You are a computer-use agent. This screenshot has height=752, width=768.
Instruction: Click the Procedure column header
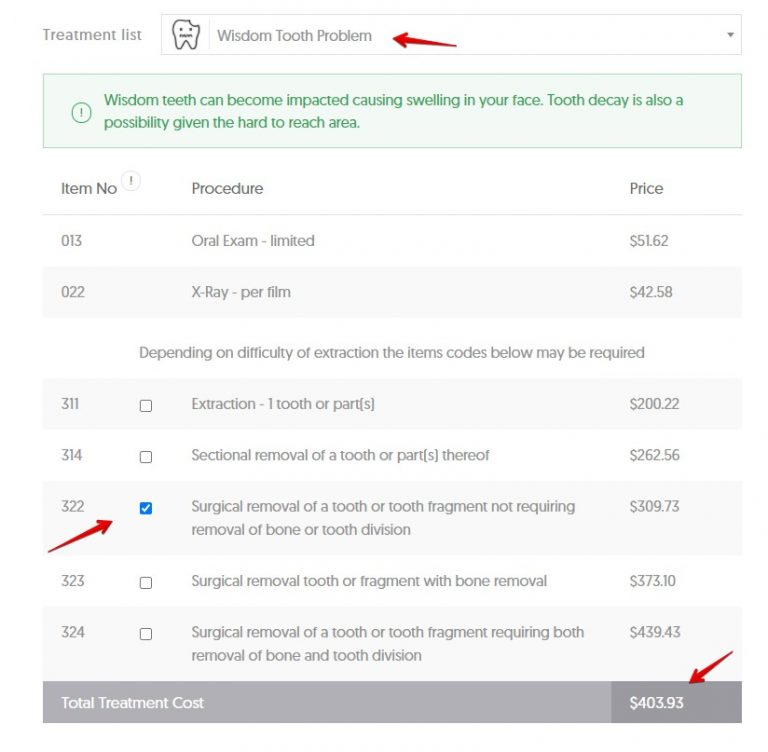click(x=227, y=188)
